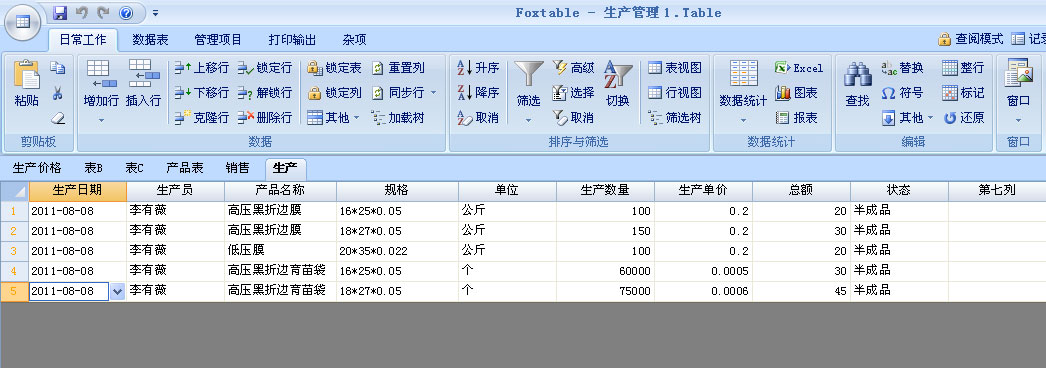Click the 升序 ascending sort icon
1046x368 pixels.
click(x=465, y=67)
